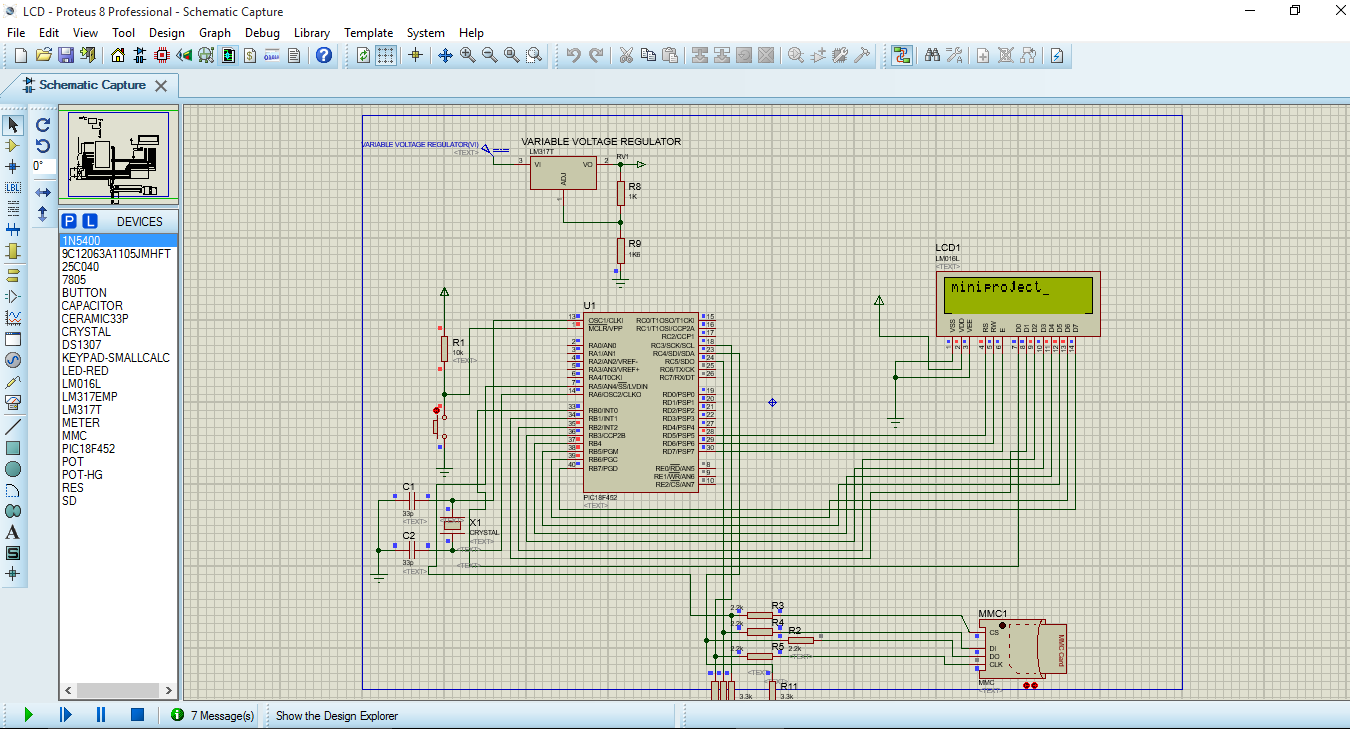Open the 7 Message(s) simulation log
This screenshot has width=1350, height=729.
coord(212,715)
